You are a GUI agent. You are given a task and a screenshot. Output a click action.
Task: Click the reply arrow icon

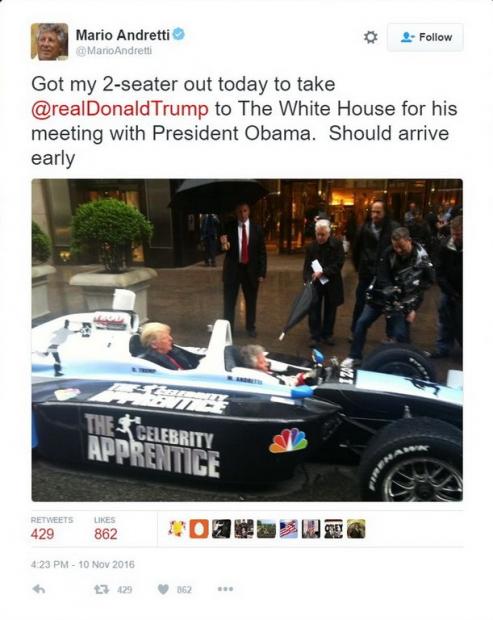(x=38, y=589)
